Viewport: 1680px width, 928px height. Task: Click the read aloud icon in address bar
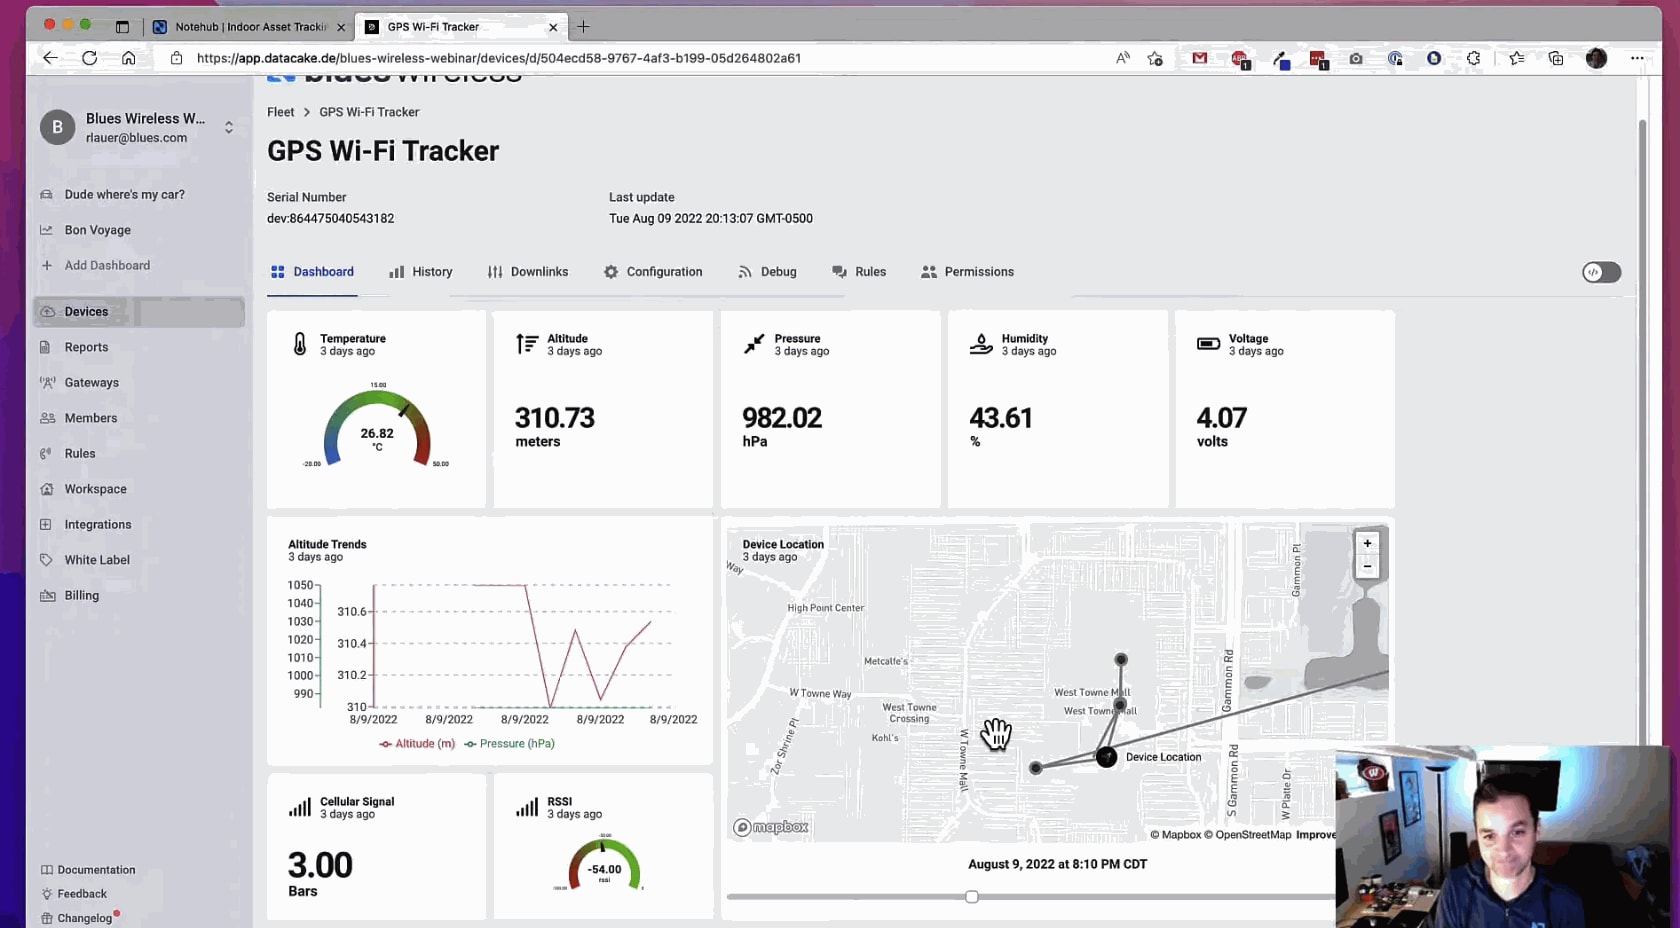(1123, 58)
